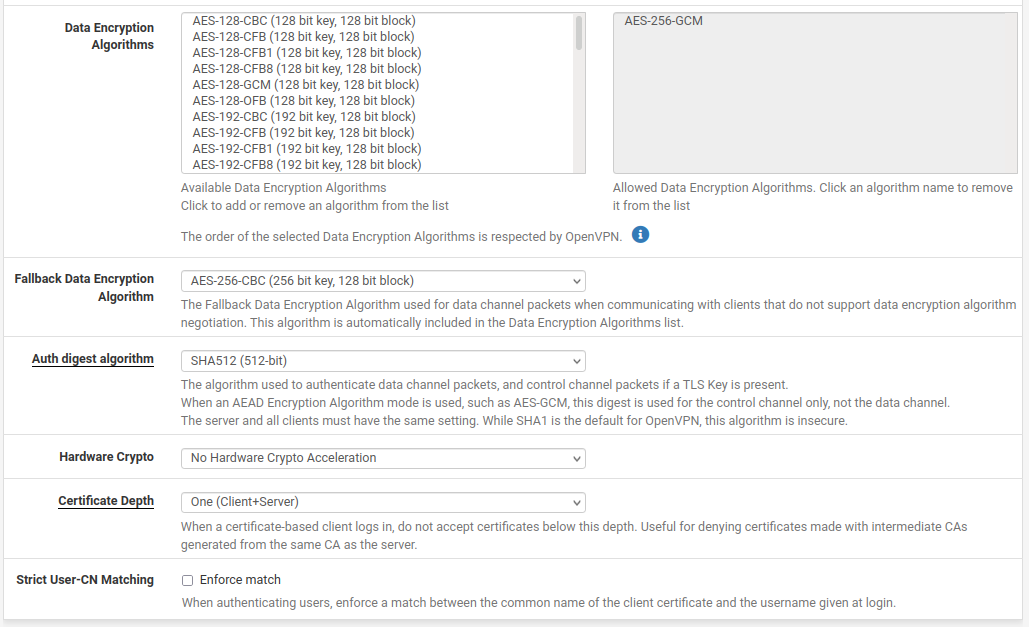Click the underlined Certificate Depth label
Screen dimensions: 1029x627
point(106,500)
